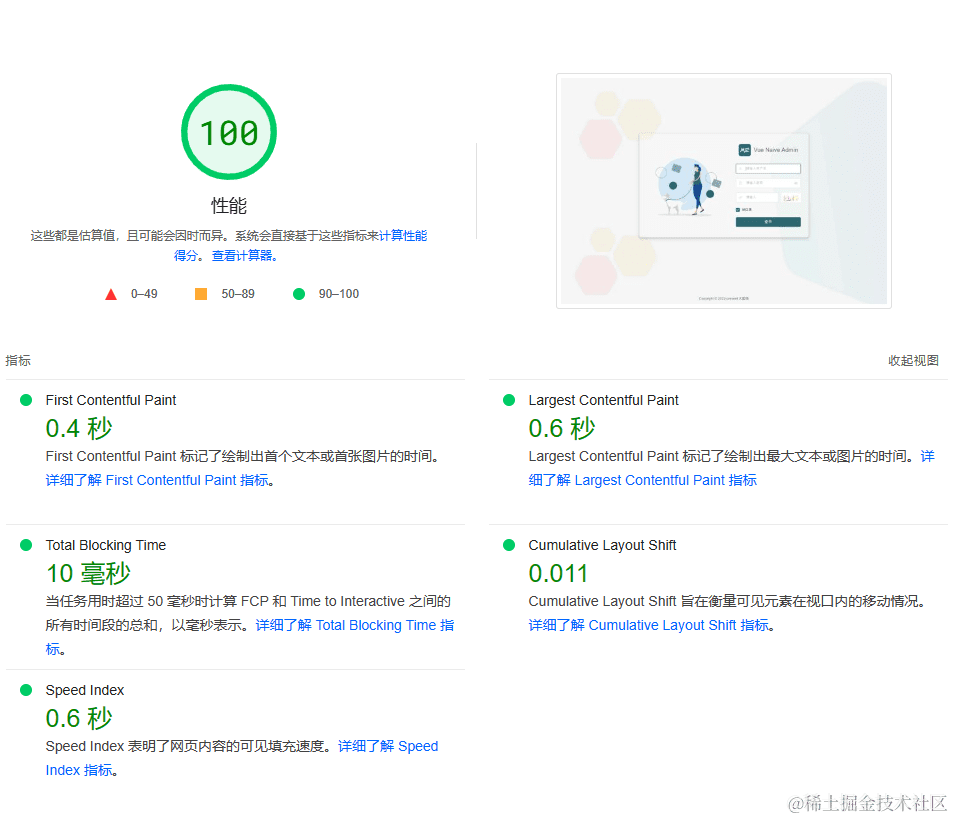Open 详细了解 Speed Index 指标 link
Screen dimensions: 954x820
(x=388, y=747)
